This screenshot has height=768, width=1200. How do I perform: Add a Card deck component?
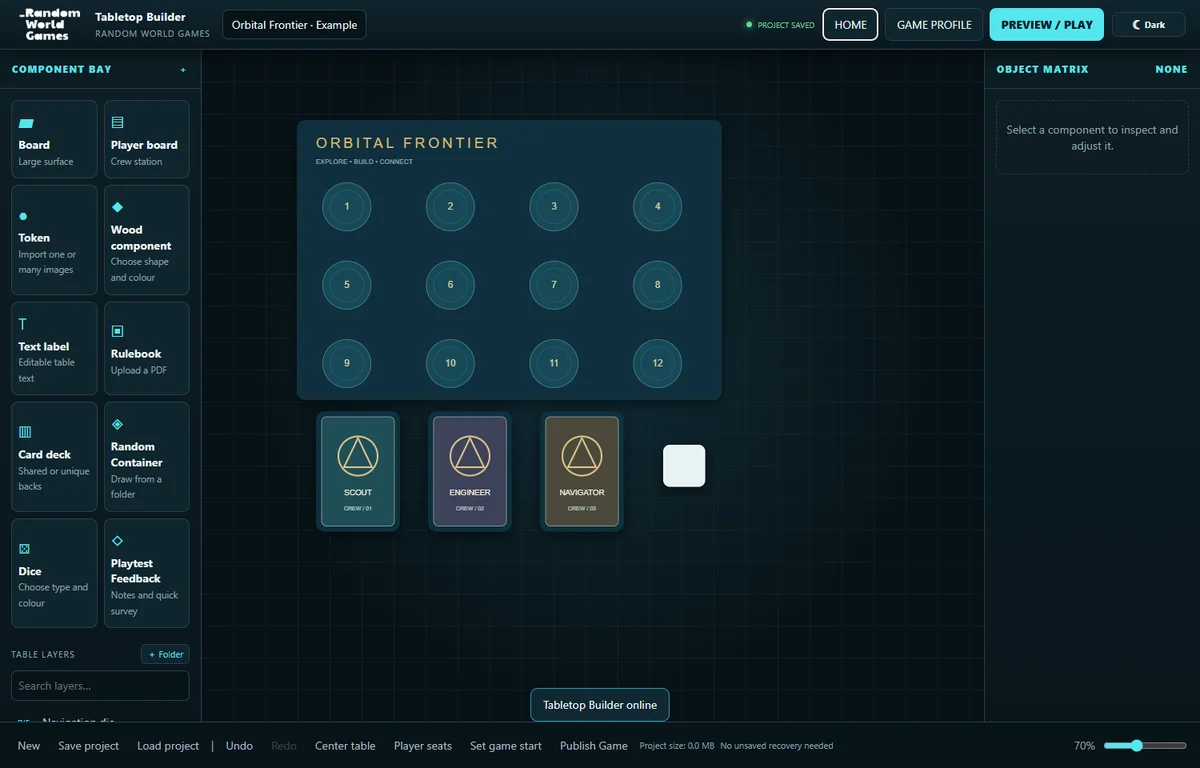(54, 457)
